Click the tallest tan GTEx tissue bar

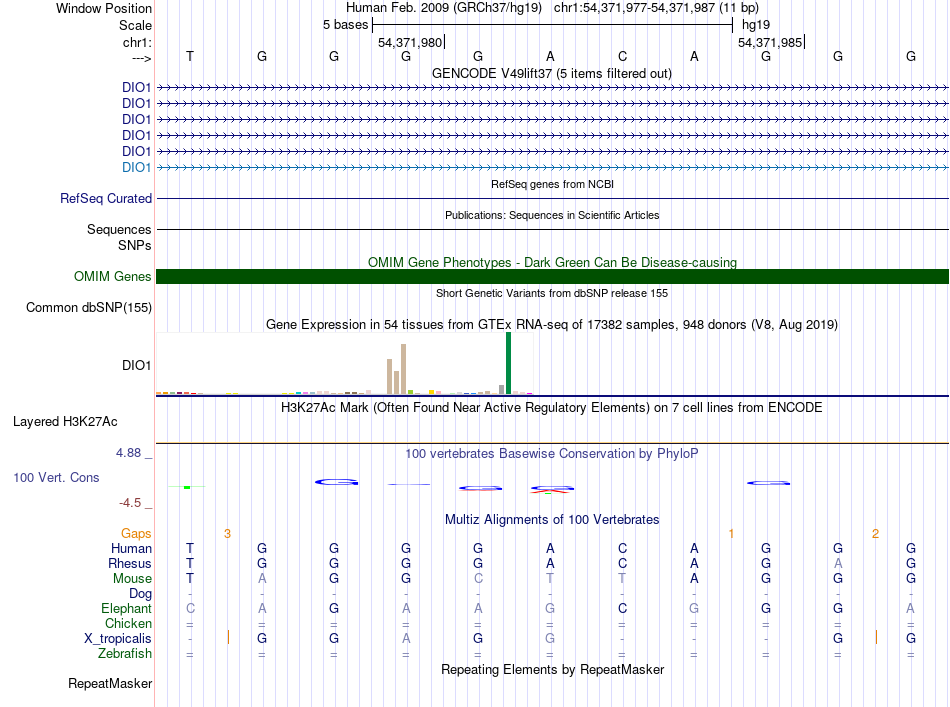404,369
